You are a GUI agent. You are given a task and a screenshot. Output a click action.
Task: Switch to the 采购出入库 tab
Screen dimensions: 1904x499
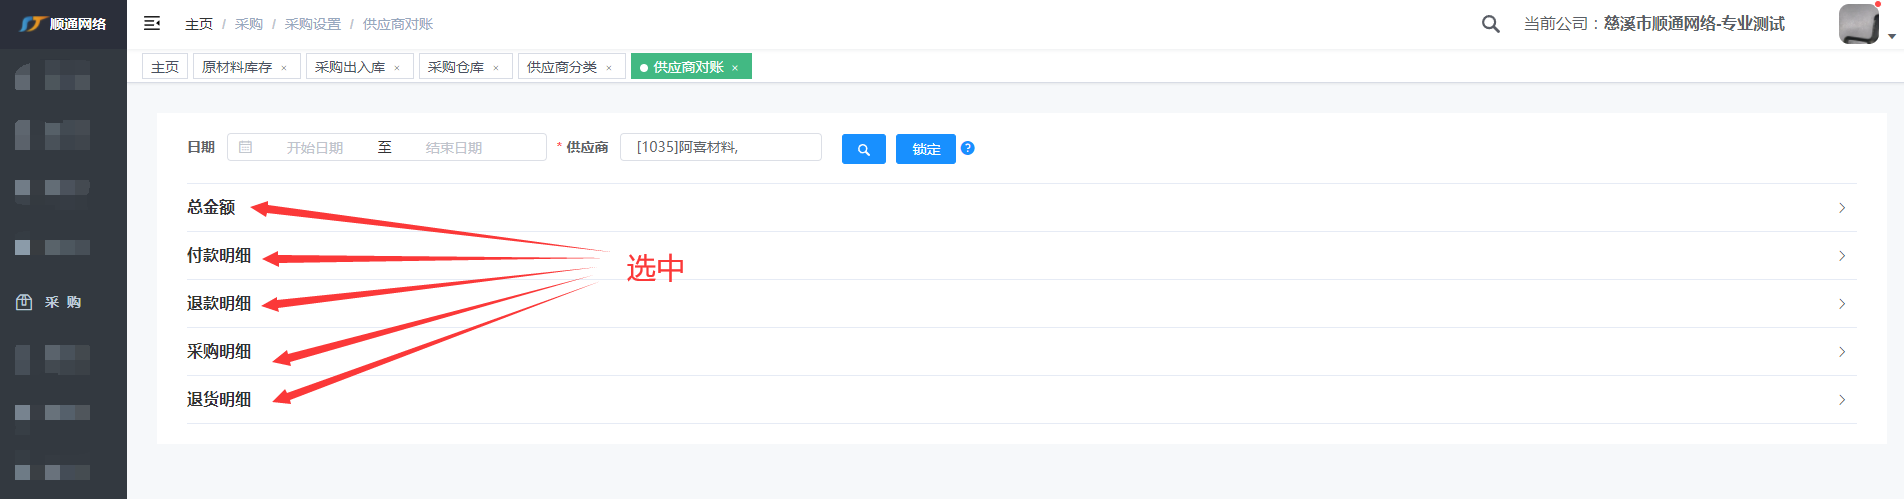click(x=349, y=67)
